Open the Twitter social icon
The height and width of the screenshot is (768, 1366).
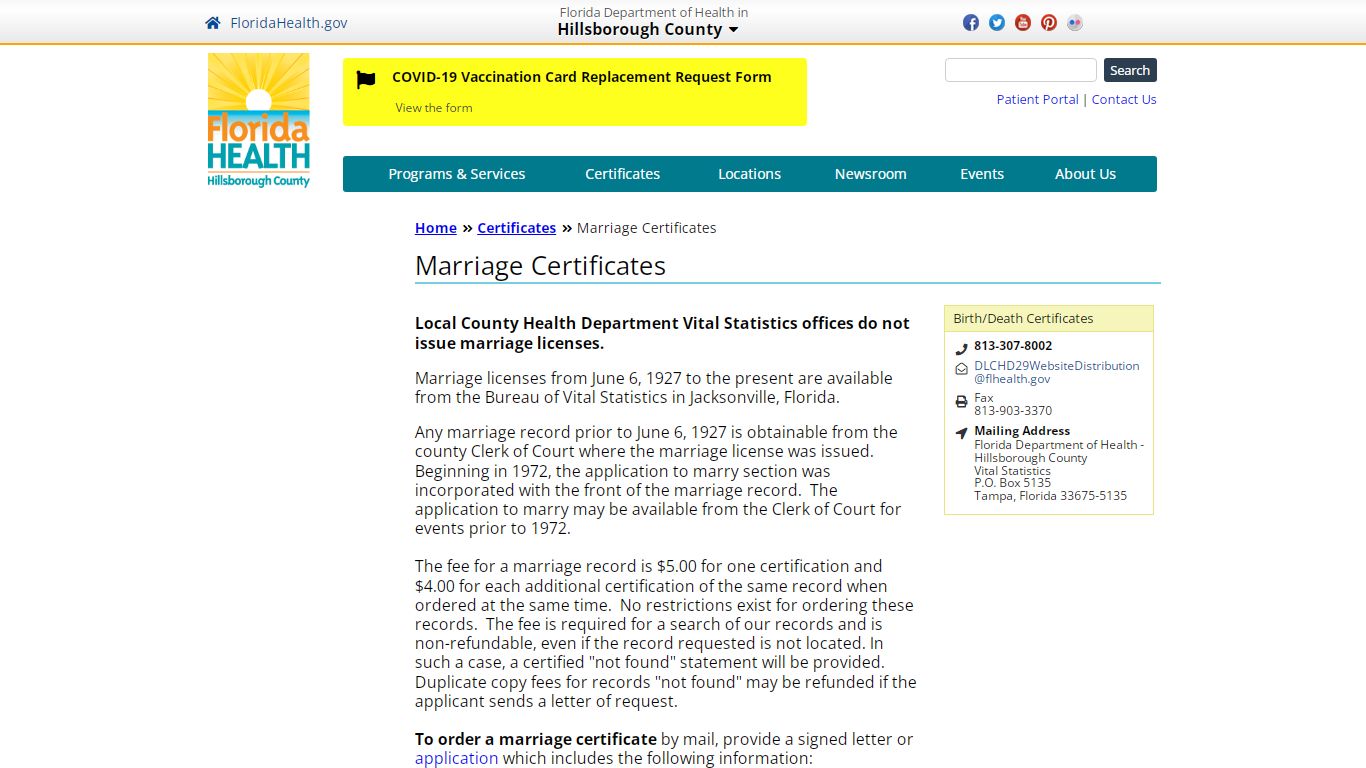click(x=997, y=23)
